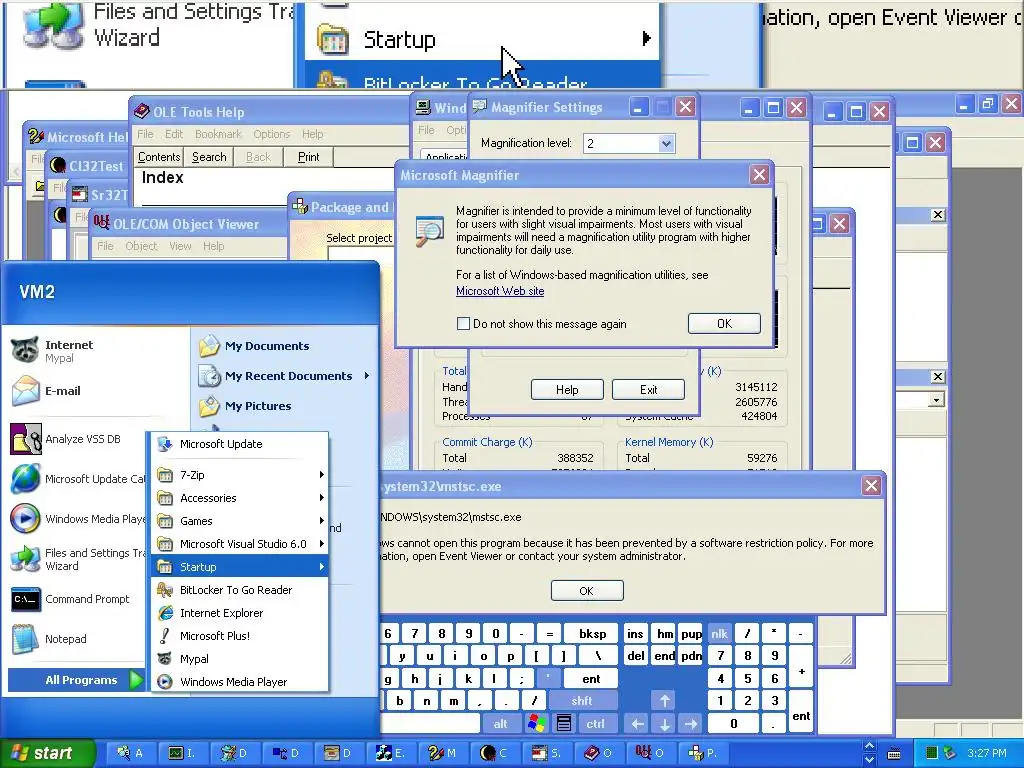Open Microsoft Update Catalog pinned item
The width and height of the screenshot is (1024, 768).
(78, 479)
